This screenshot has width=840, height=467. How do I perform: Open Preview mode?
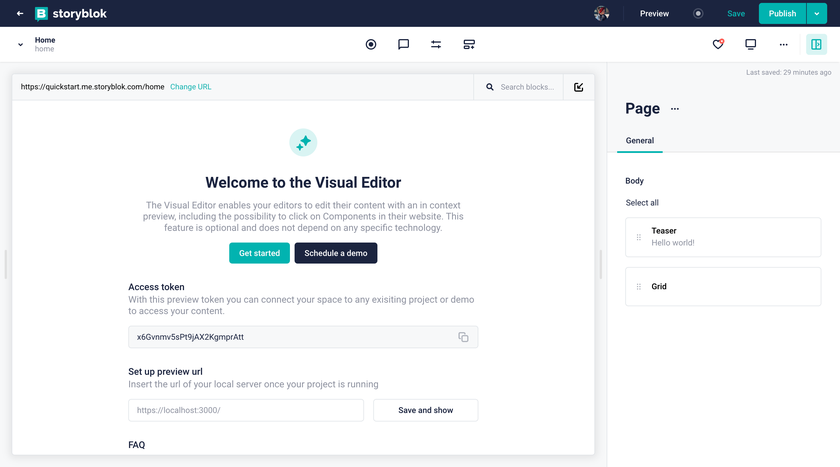click(x=654, y=13)
